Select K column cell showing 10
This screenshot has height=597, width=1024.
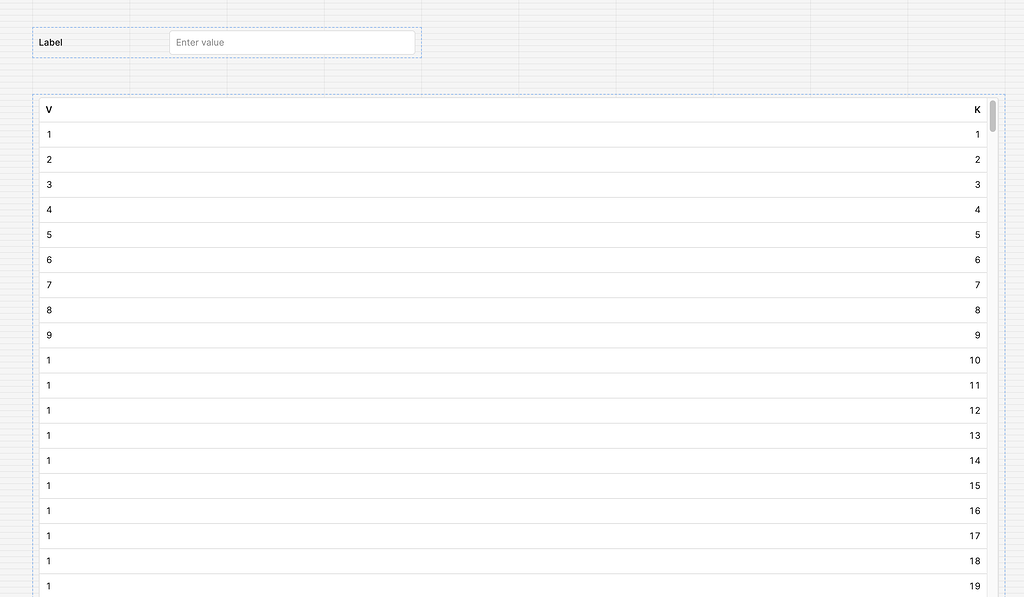click(x=975, y=360)
